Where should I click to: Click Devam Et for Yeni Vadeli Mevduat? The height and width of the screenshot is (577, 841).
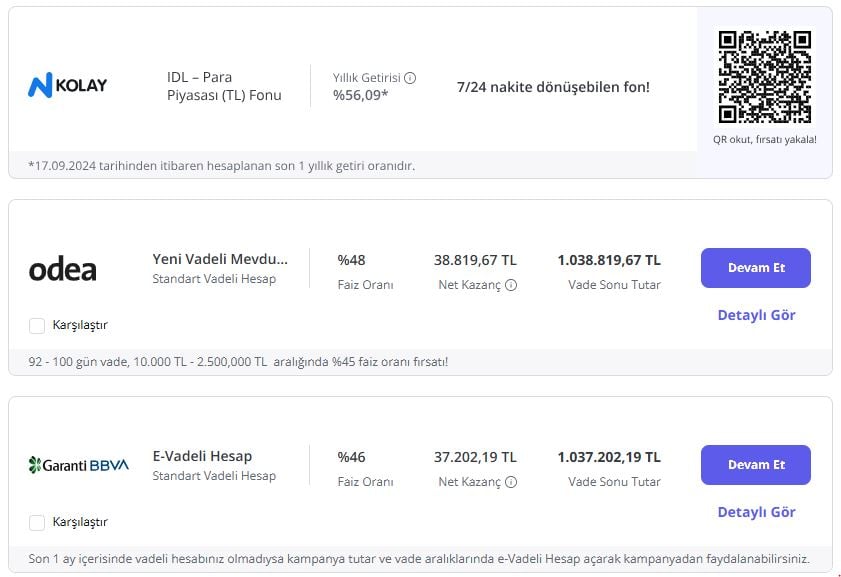point(755,267)
